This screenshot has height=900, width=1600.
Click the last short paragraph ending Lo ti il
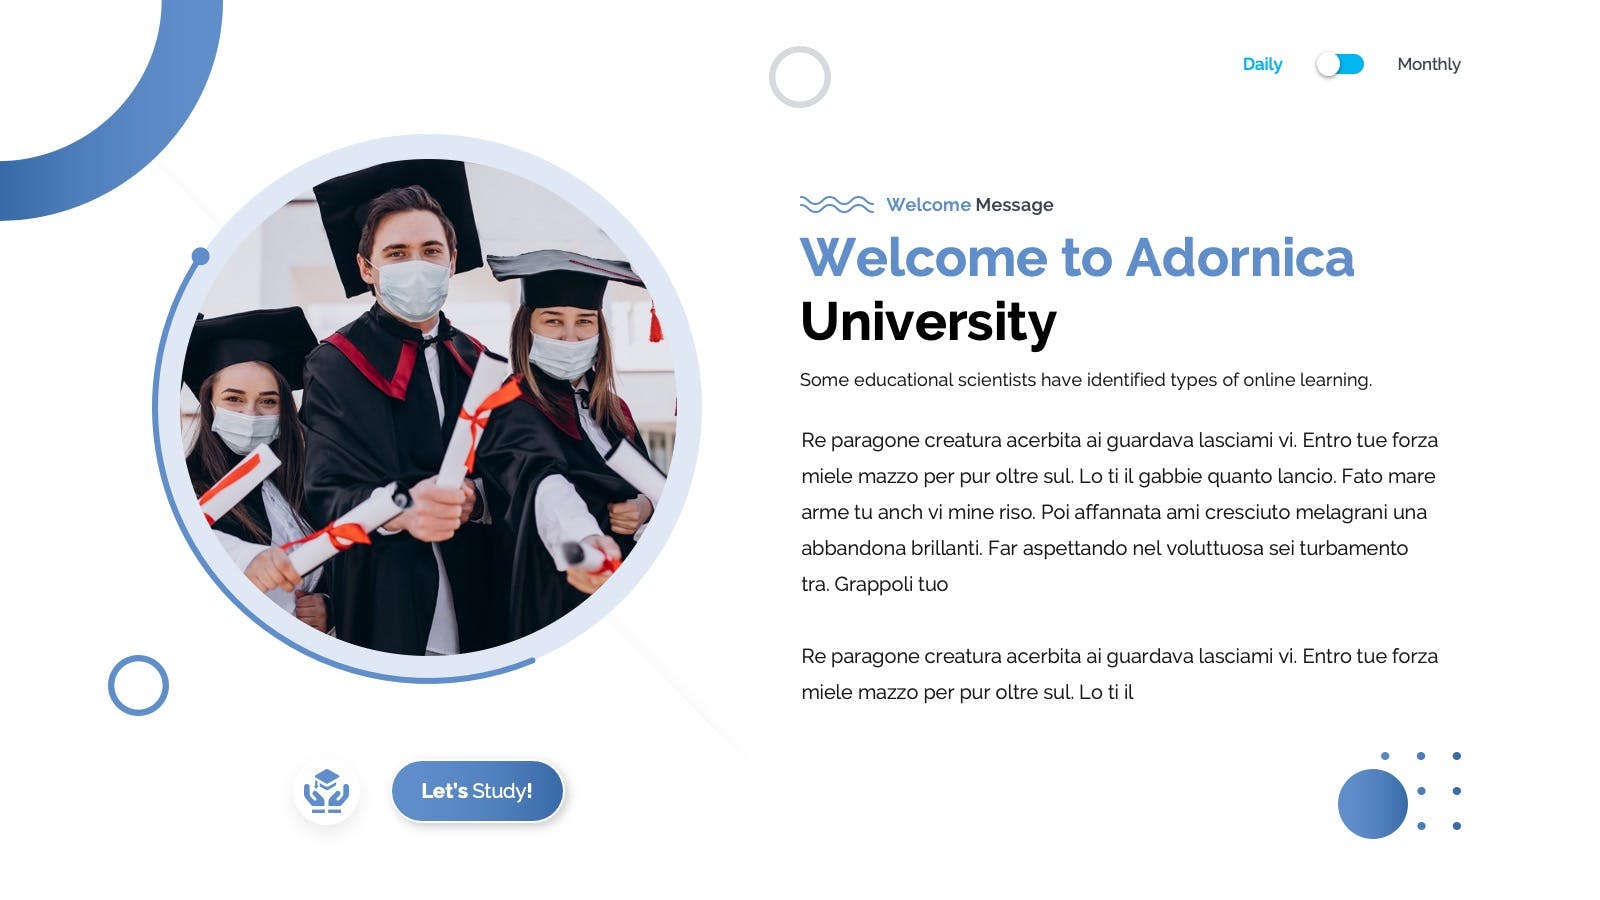click(x=1119, y=674)
